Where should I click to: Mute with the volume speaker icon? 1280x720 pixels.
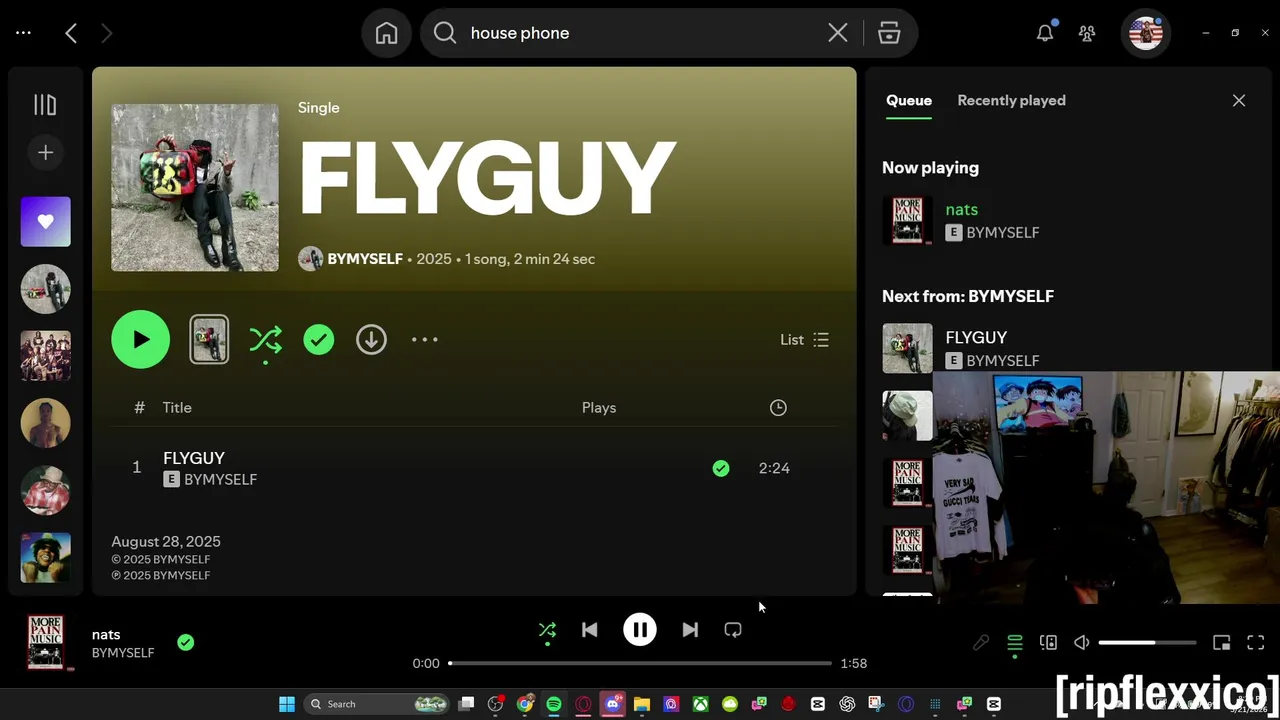tap(1081, 643)
